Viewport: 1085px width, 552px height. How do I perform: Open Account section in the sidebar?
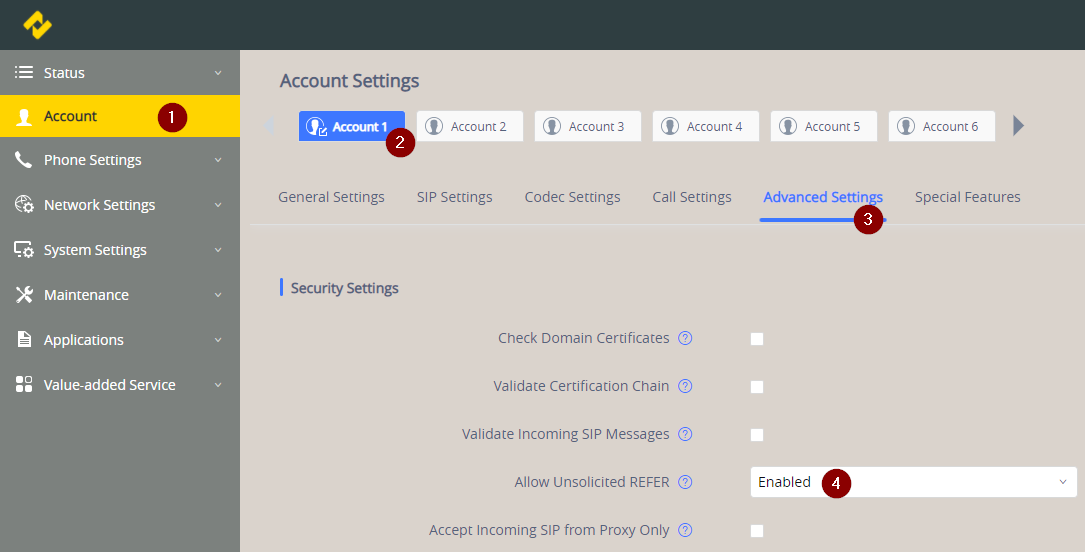(70, 116)
